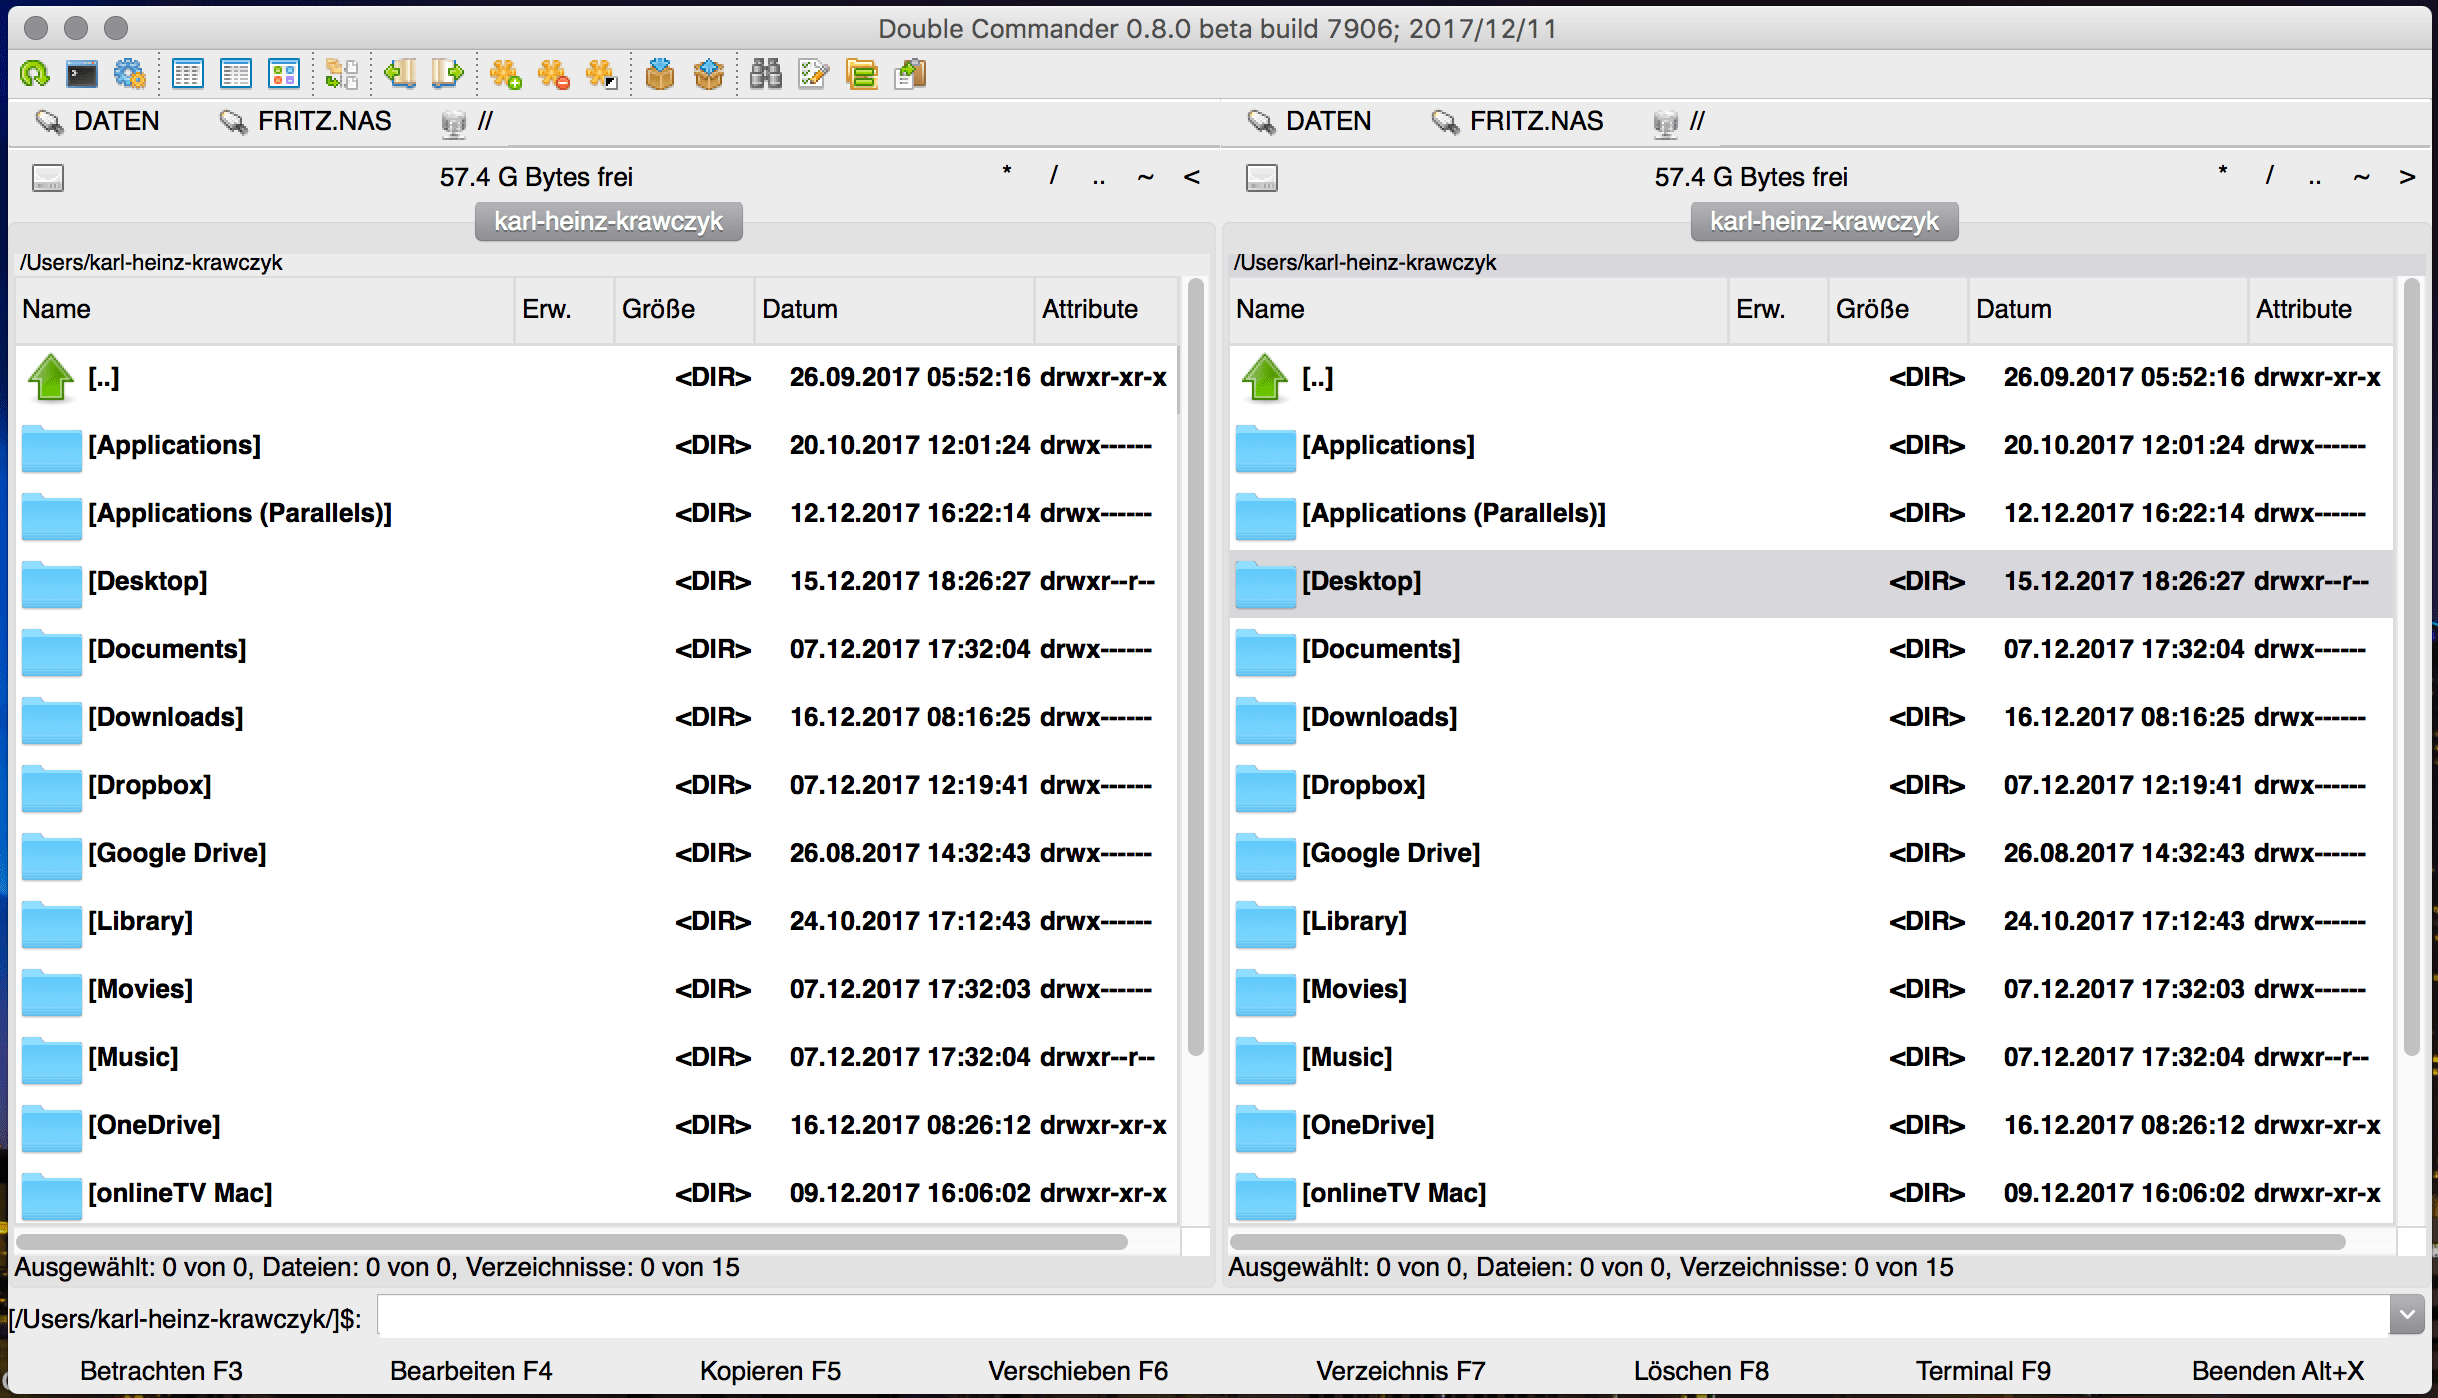Open right panel history with > arrow
The width and height of the screenshot is (2438, 1398).
click(2406, 176)
